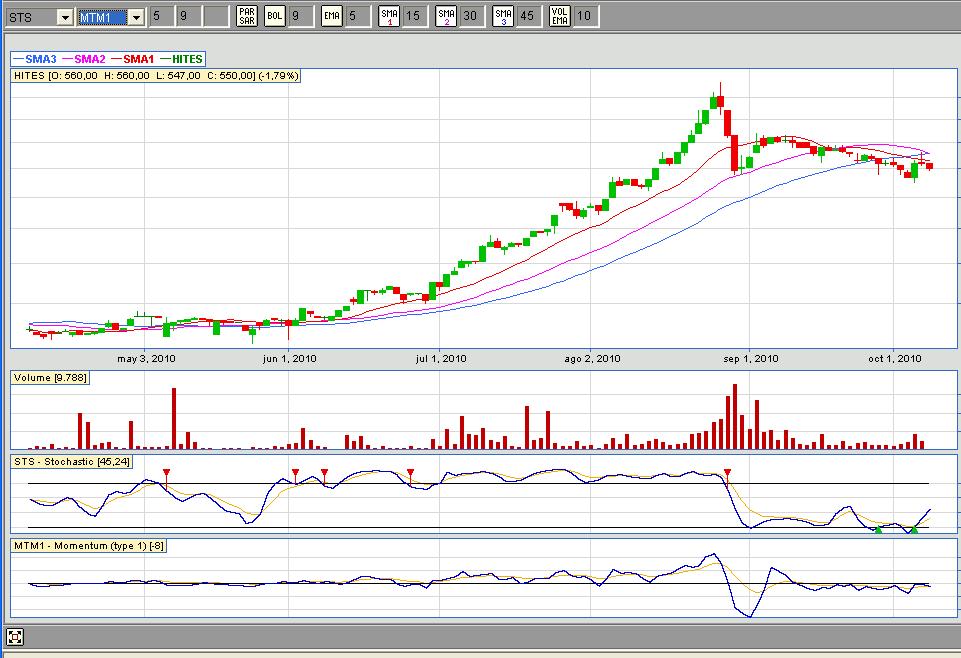The image size is (961, 658).
Task: Click the SMA3 legend label
Action: point(38,59)
